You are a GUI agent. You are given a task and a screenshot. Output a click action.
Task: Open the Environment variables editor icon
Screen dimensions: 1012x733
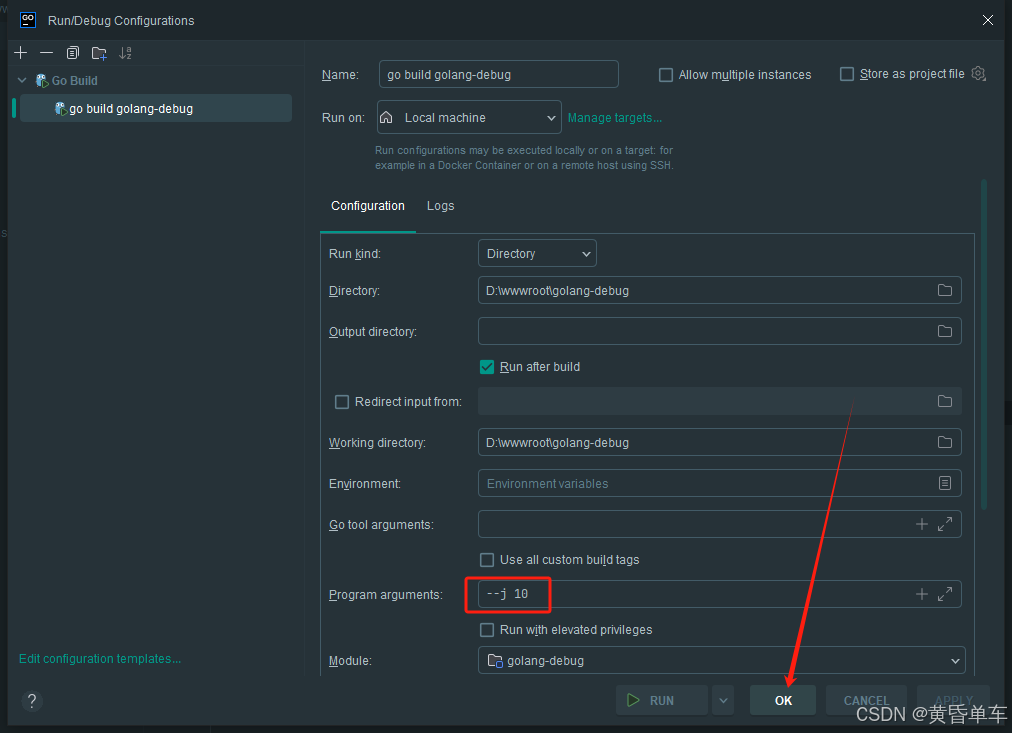point(944,483)
